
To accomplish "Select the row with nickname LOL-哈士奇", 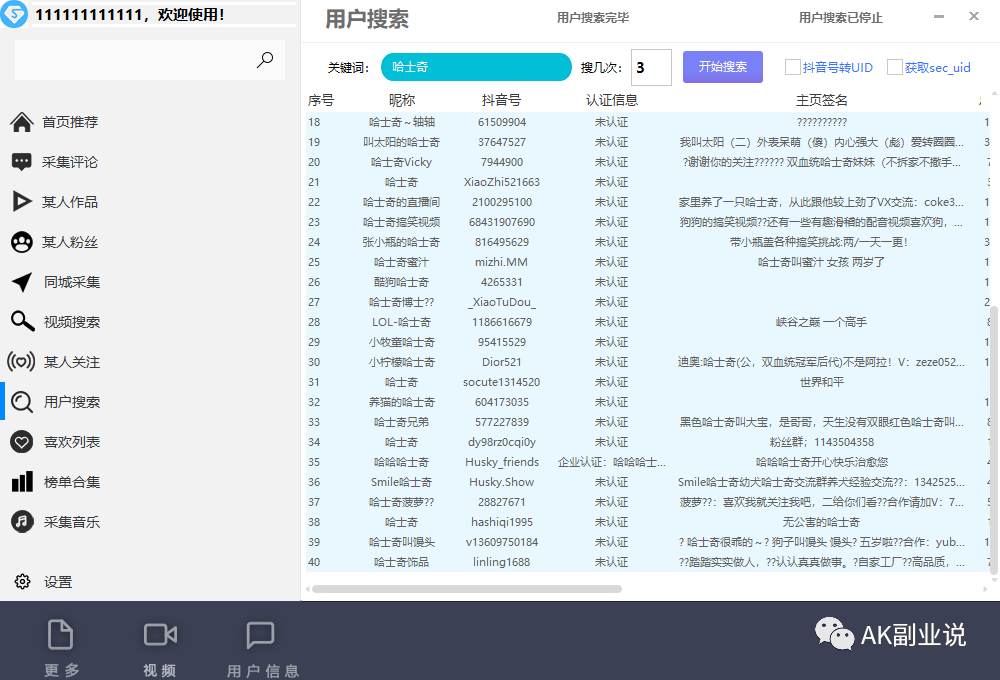I will coord(647,322).
